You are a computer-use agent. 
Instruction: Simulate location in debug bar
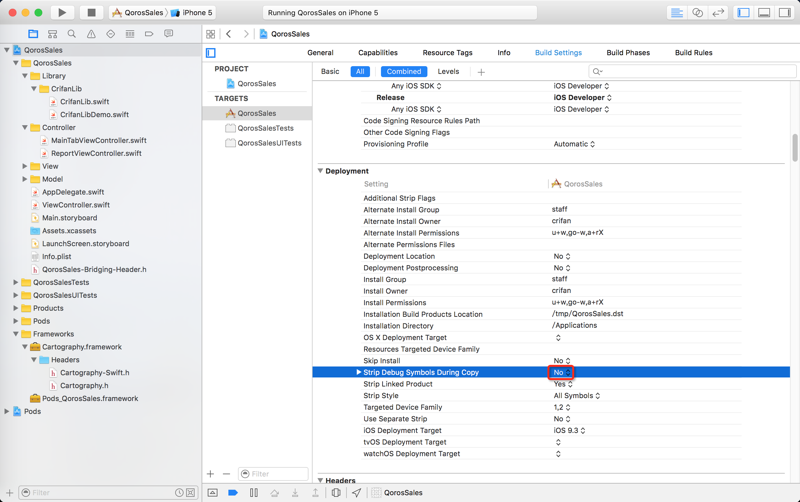pos(357,492)
